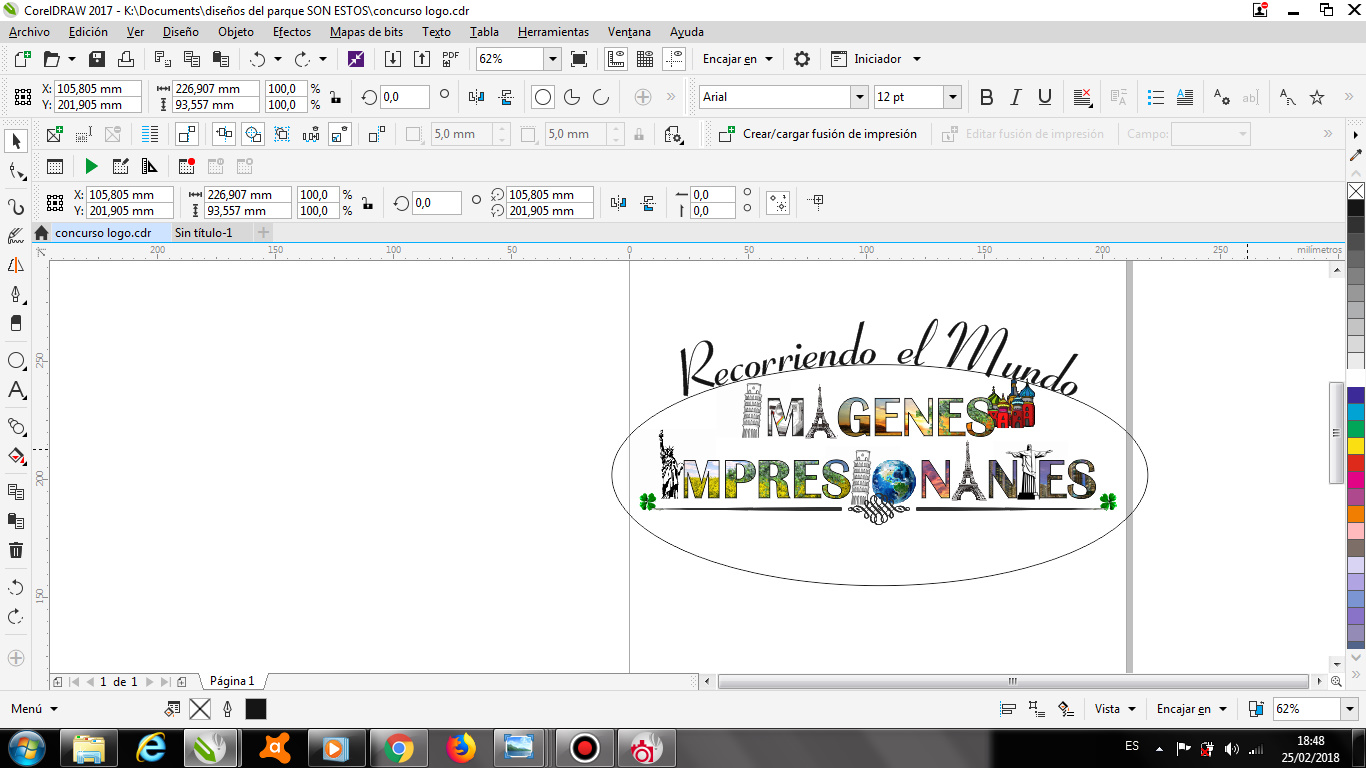The height and width of the screenshot is (768, 1366).
Task: Open the font name Arial dropdown
Action: click(859, 97)
